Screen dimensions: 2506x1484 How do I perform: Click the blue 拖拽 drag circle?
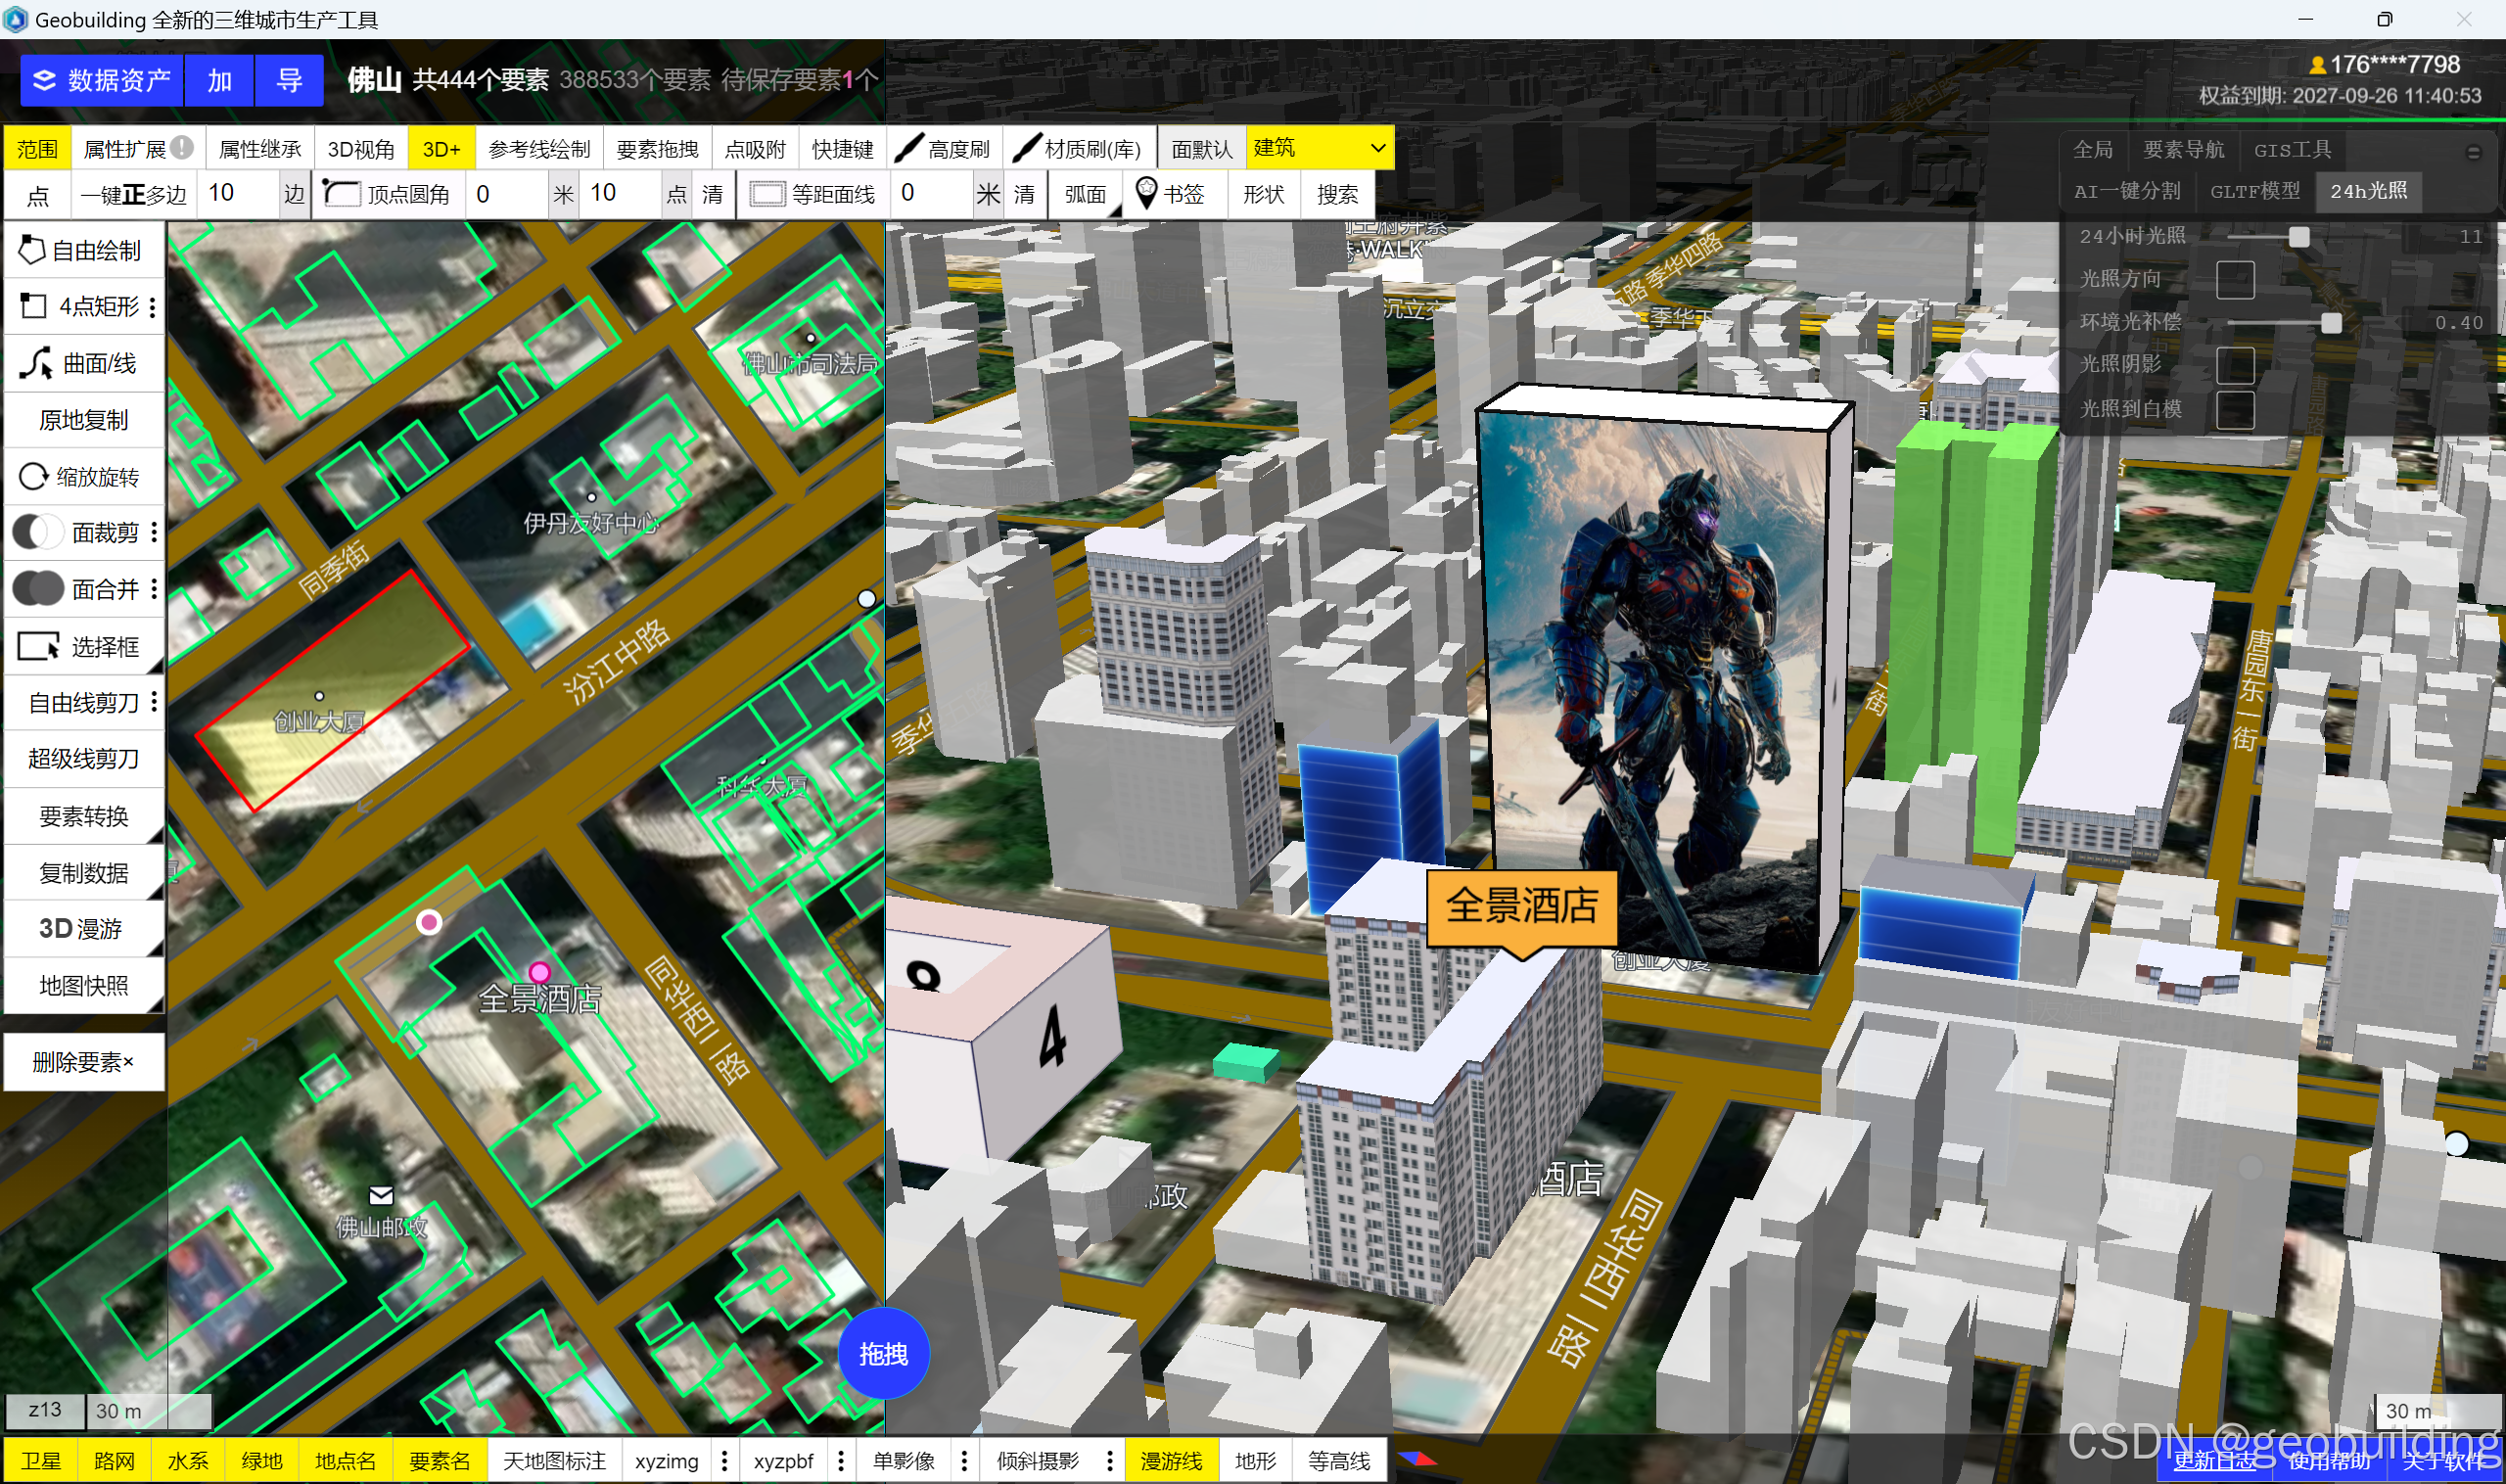click(883, 1354)
